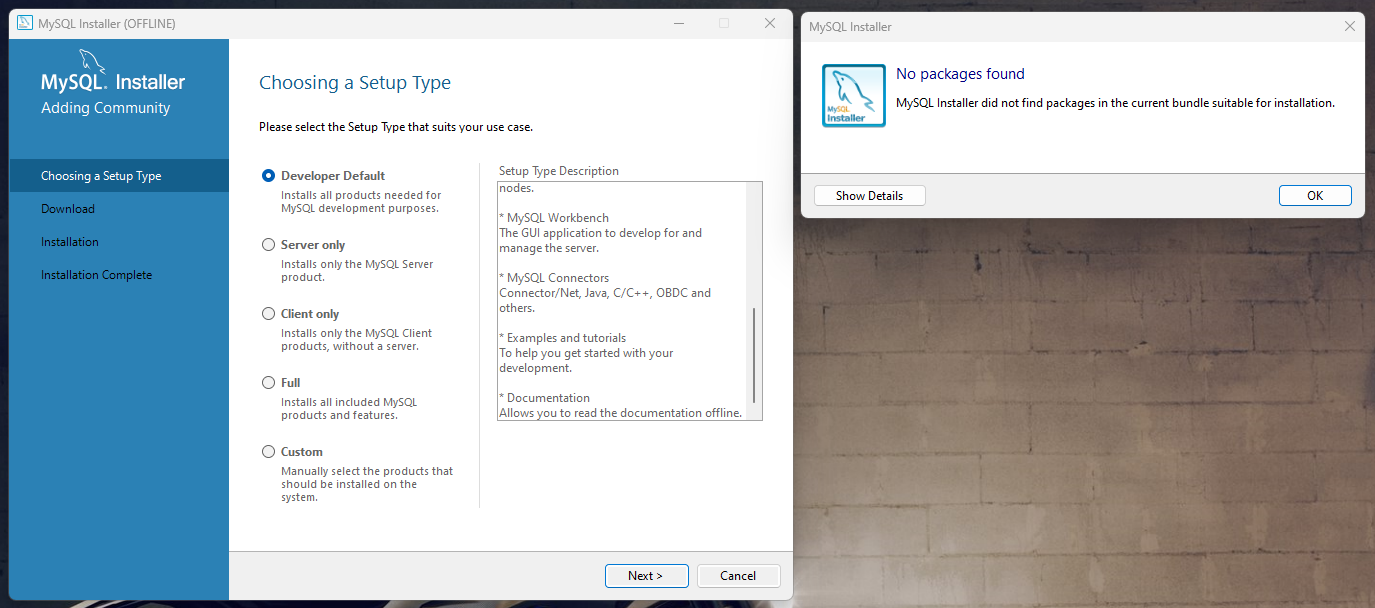Click the Setup Type Description scrollbar thumb

click(754, 354)
